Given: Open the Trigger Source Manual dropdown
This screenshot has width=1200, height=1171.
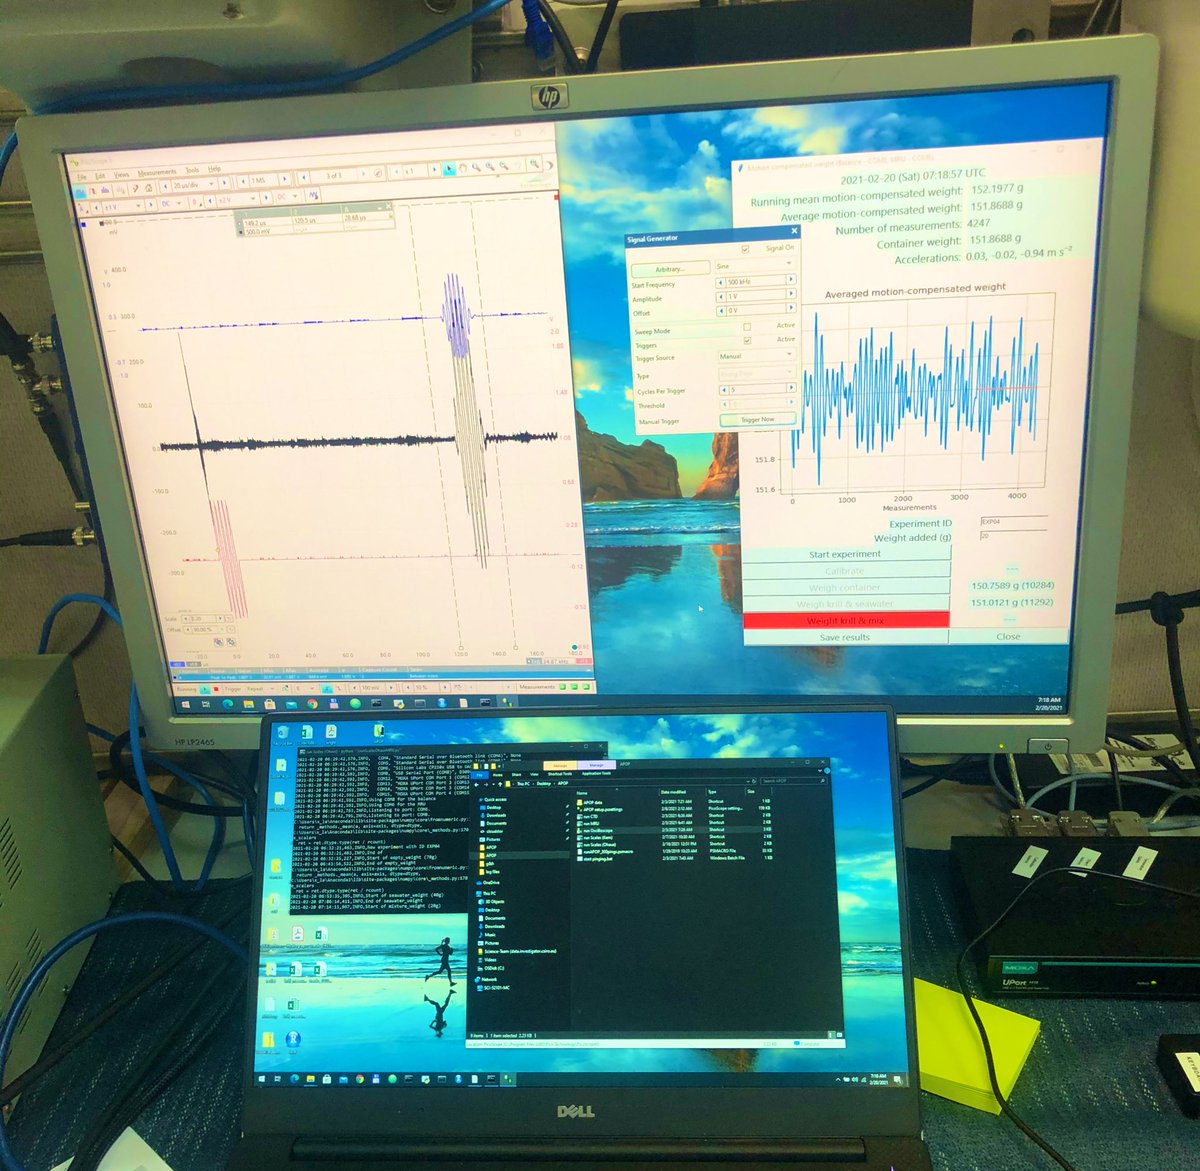Looking at the screenshot, I should click(x=757, y=356).
